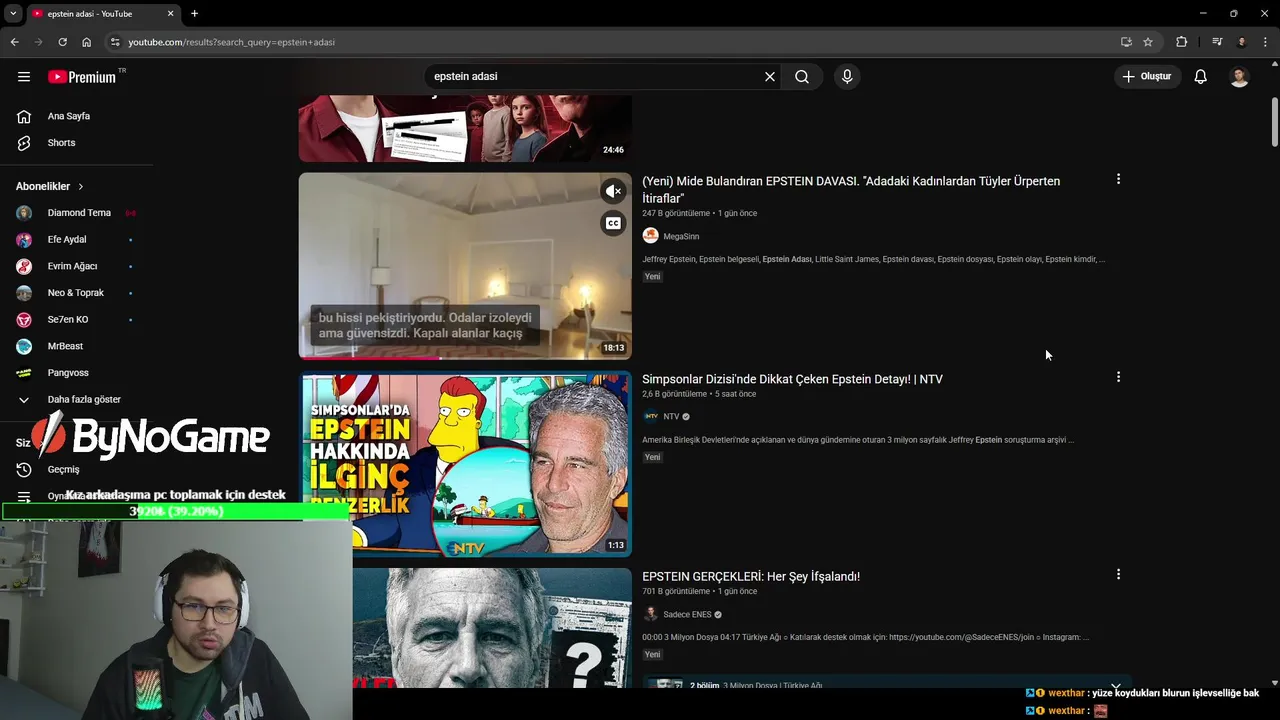The image size is (1280, 720).
Task: Close the epstein adasi YouTube tab
Action: (170, 14)
